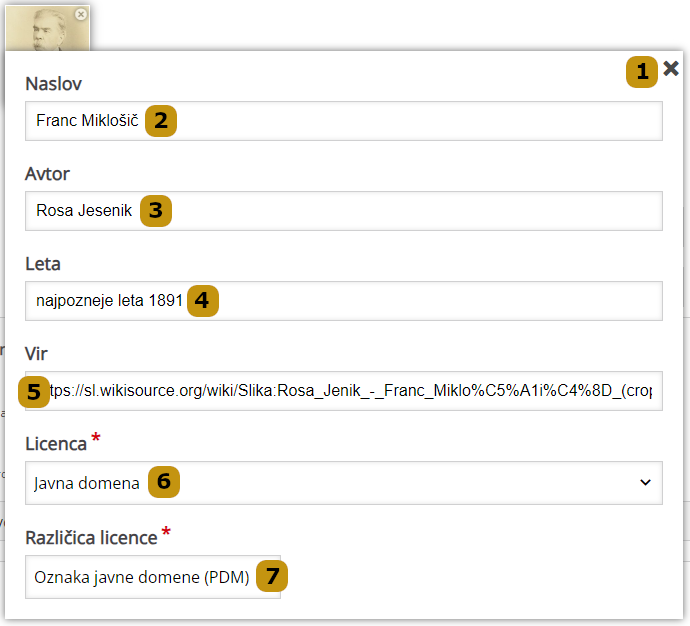Screen dimensions: 690x626
Task: Click the Avtor label
Action: 47,174
